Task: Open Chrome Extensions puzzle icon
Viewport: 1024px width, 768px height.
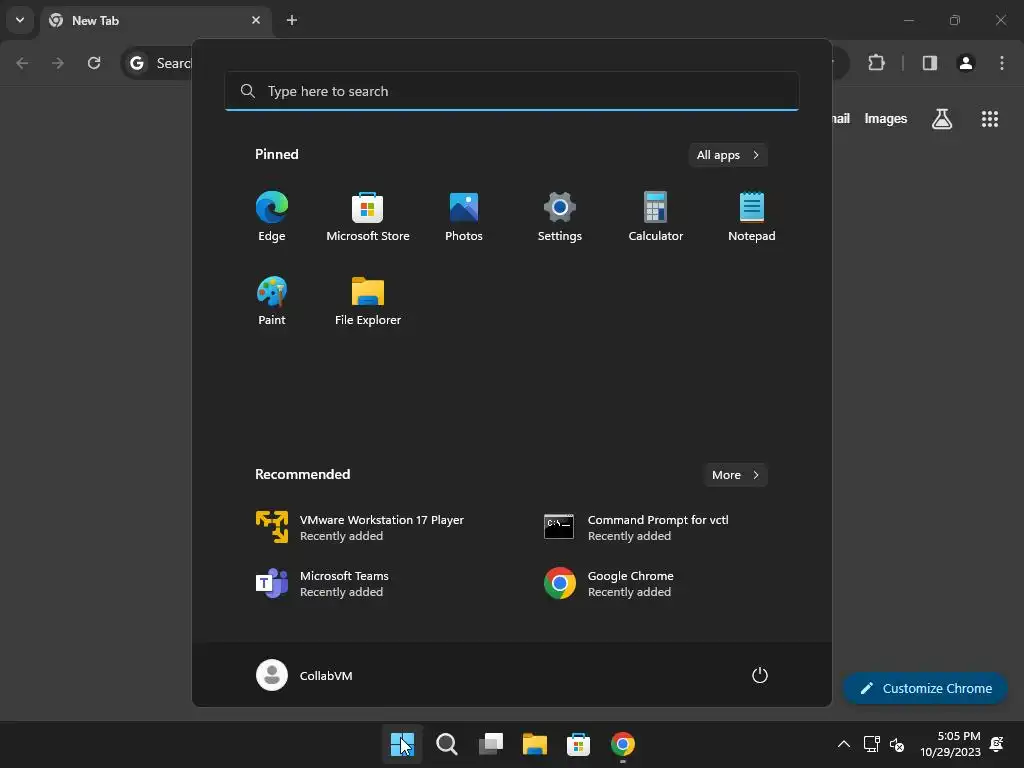Action: [876, 63]
